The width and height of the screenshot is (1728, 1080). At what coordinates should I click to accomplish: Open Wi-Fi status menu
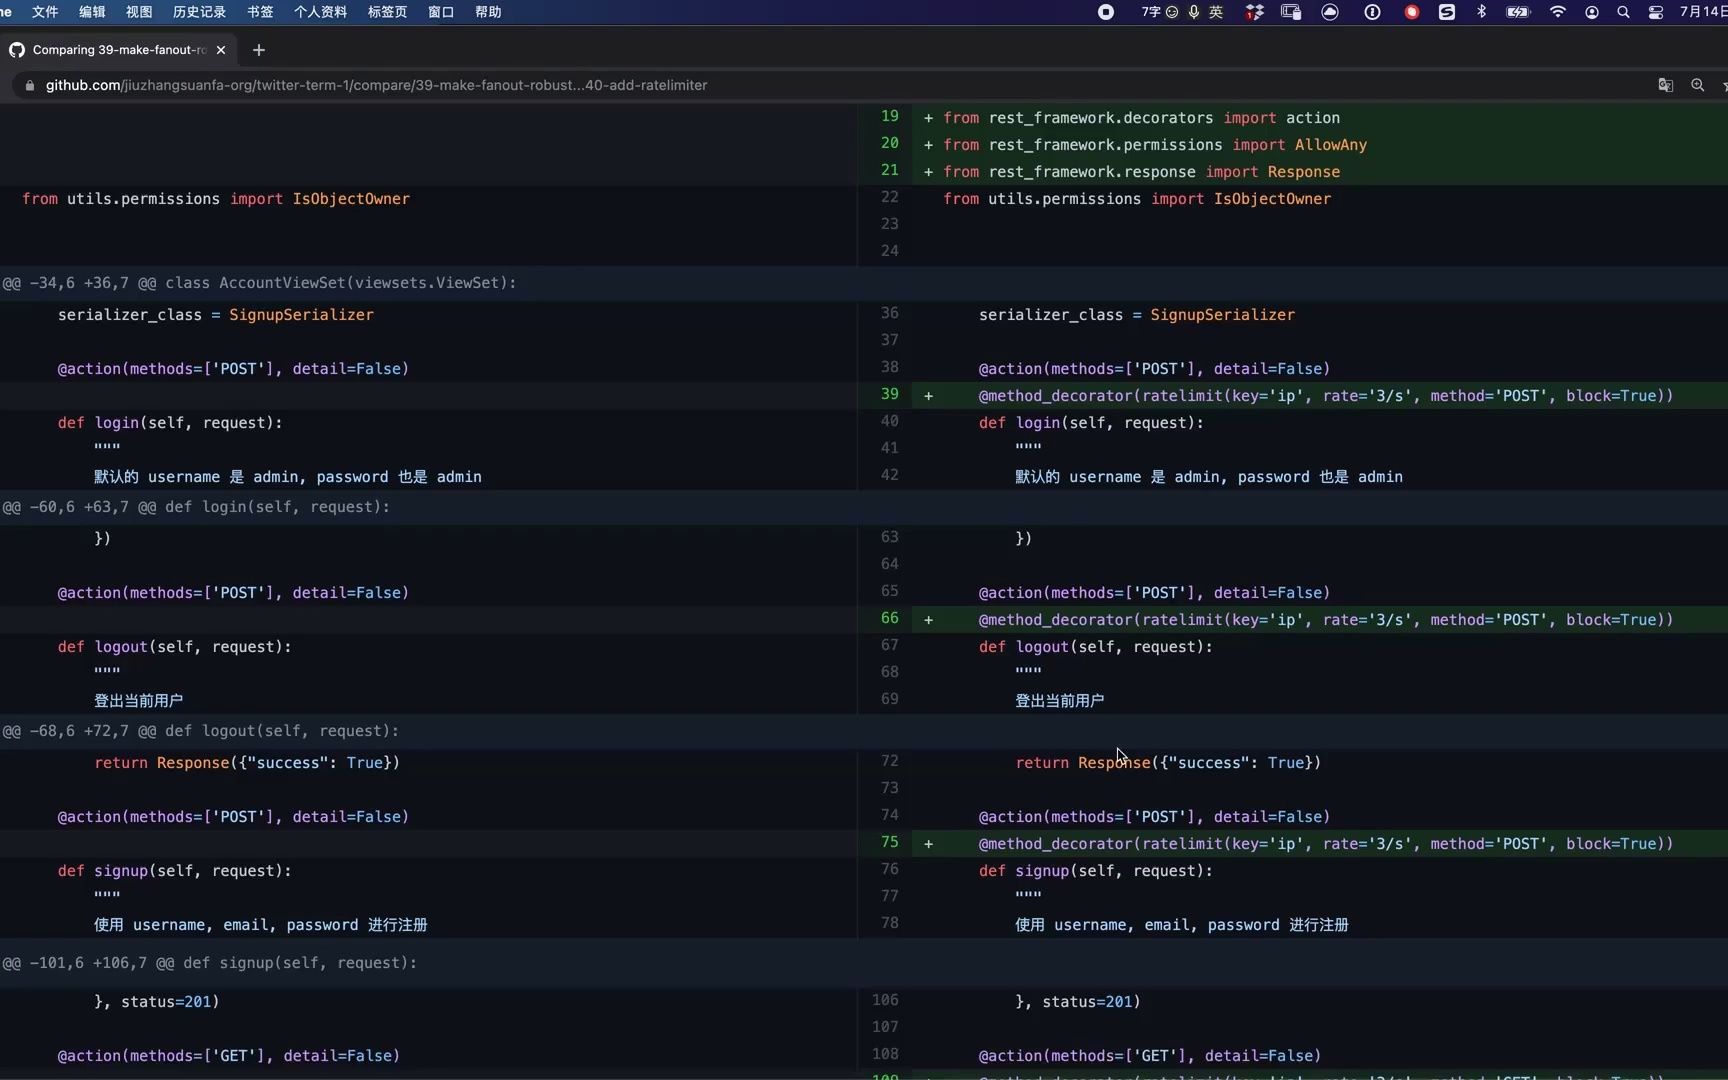pyautogui.click(x=1558, y=12)
